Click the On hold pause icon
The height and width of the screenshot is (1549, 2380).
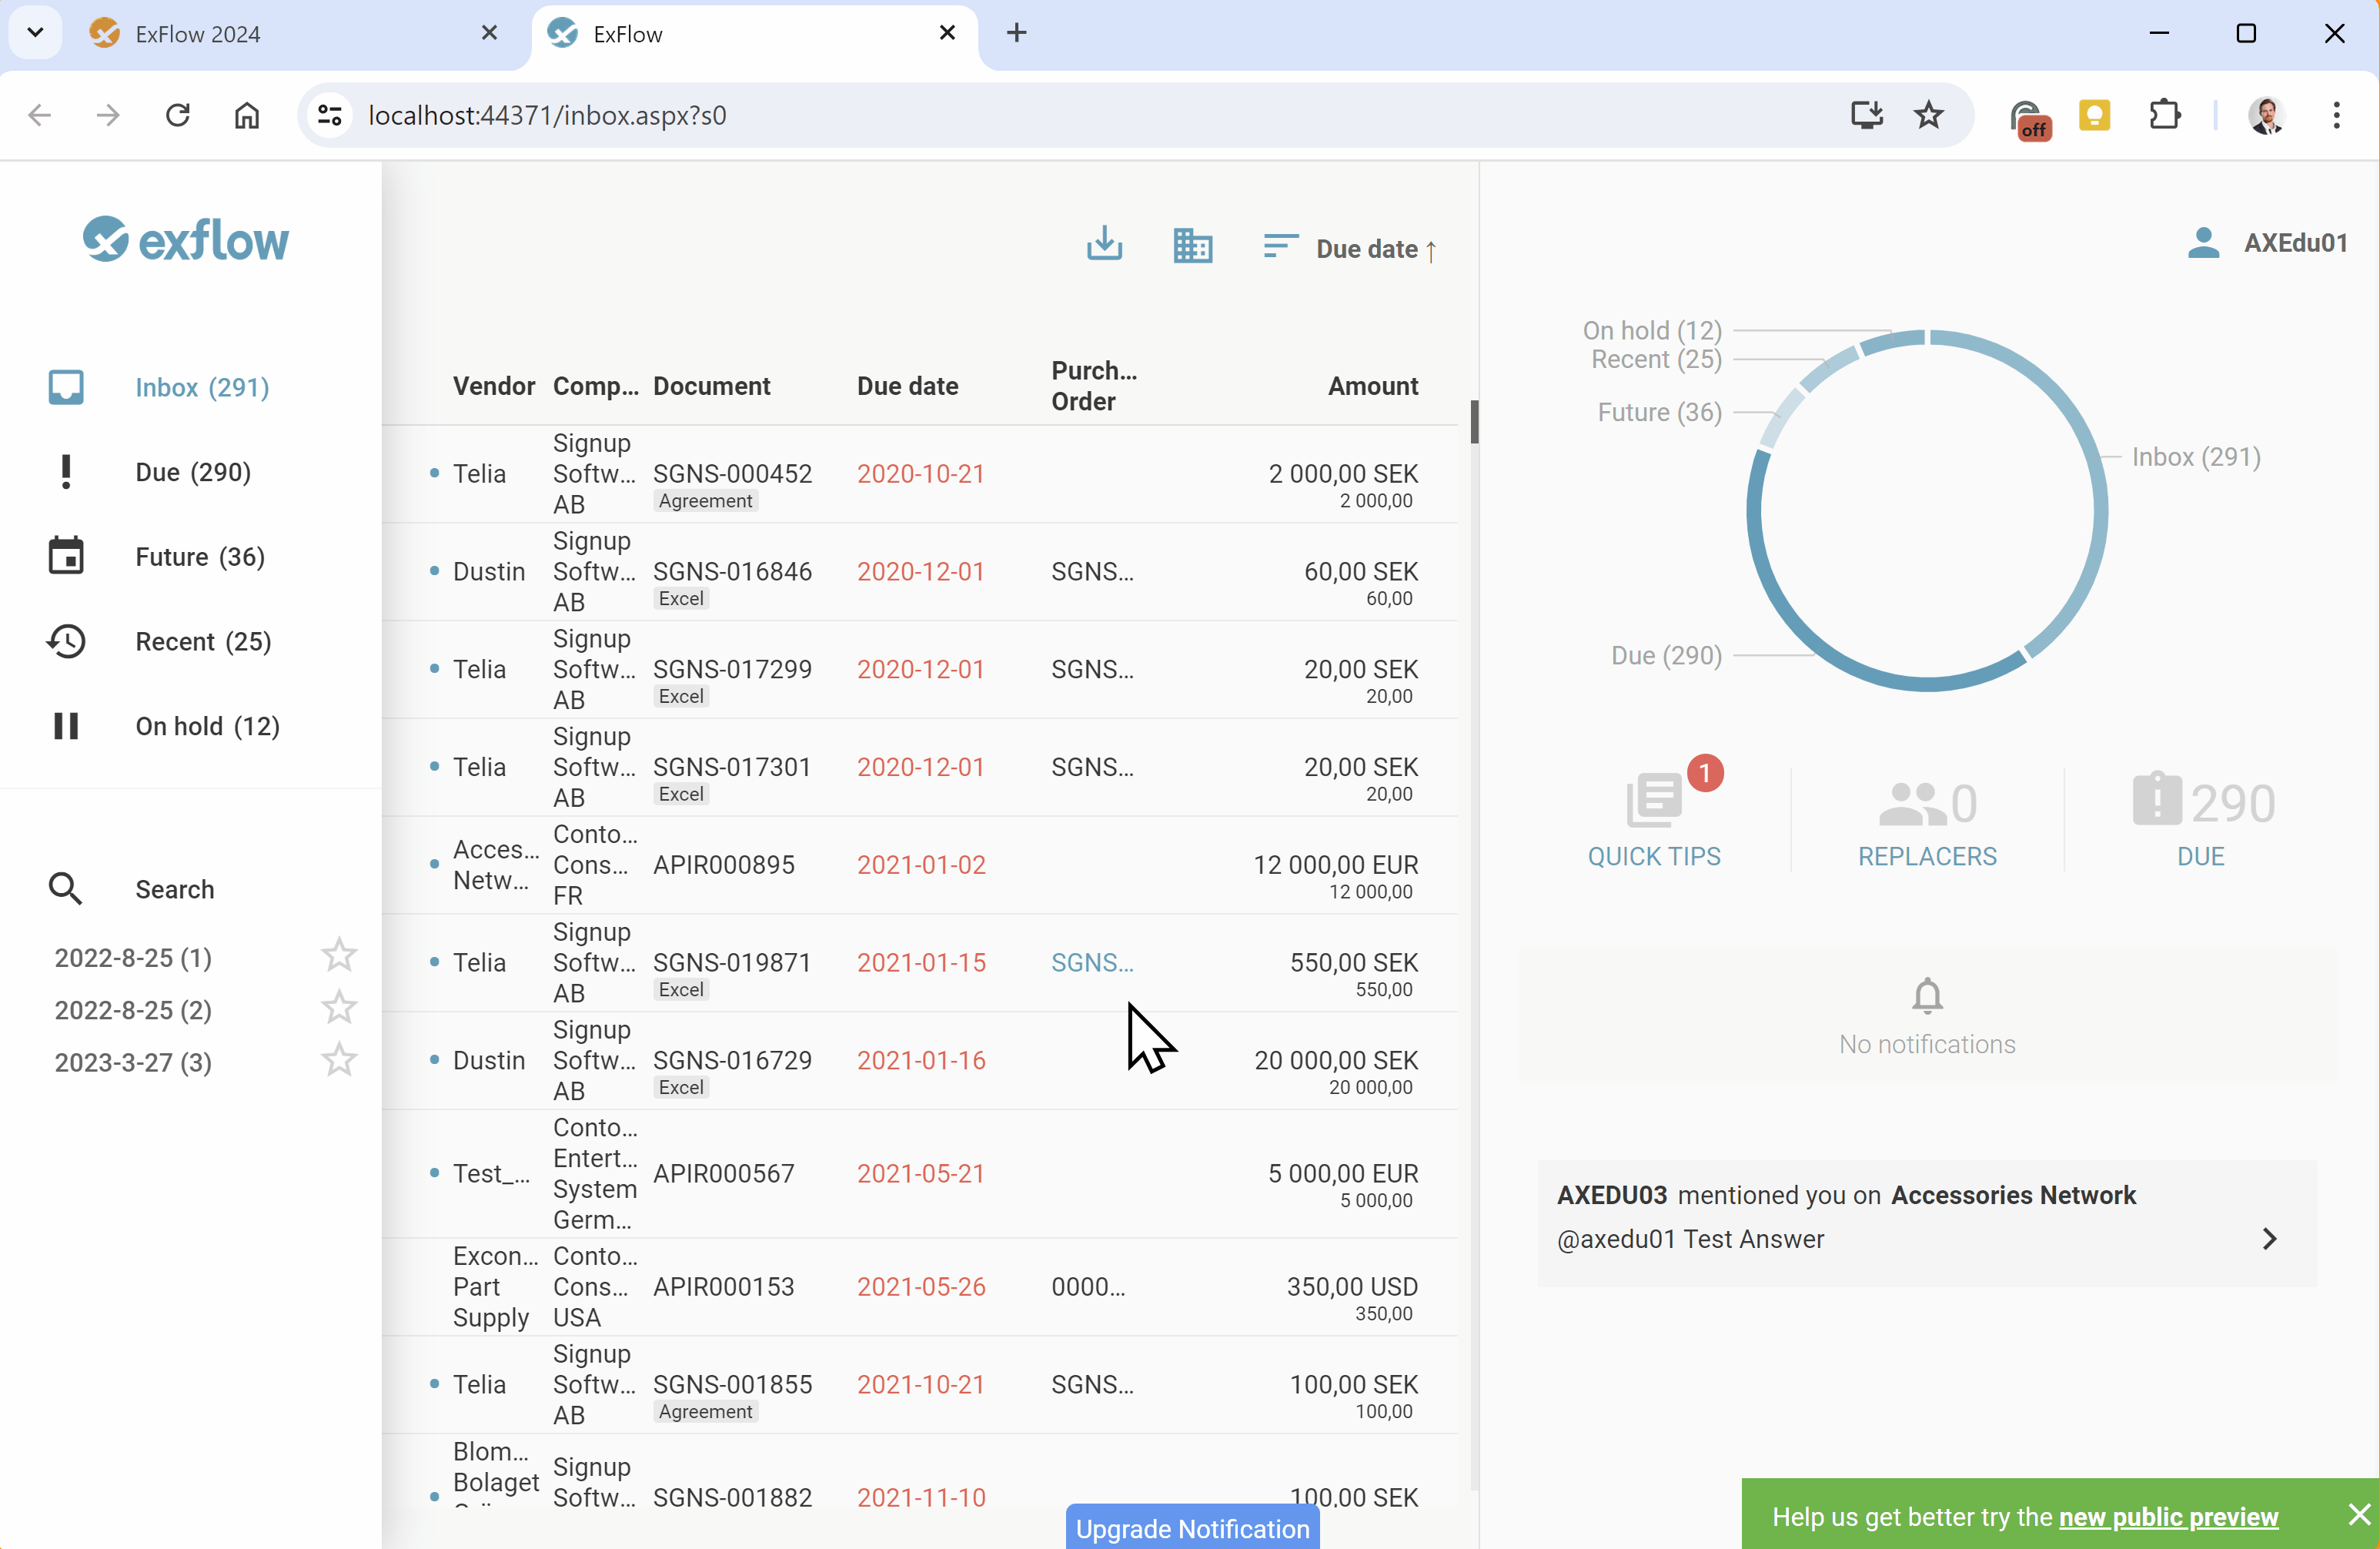(x=66, y=726)
